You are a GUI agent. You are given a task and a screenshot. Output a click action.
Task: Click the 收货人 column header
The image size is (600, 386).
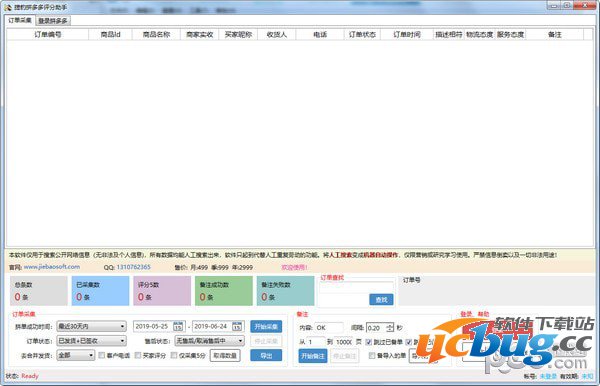tap(277, 34)
